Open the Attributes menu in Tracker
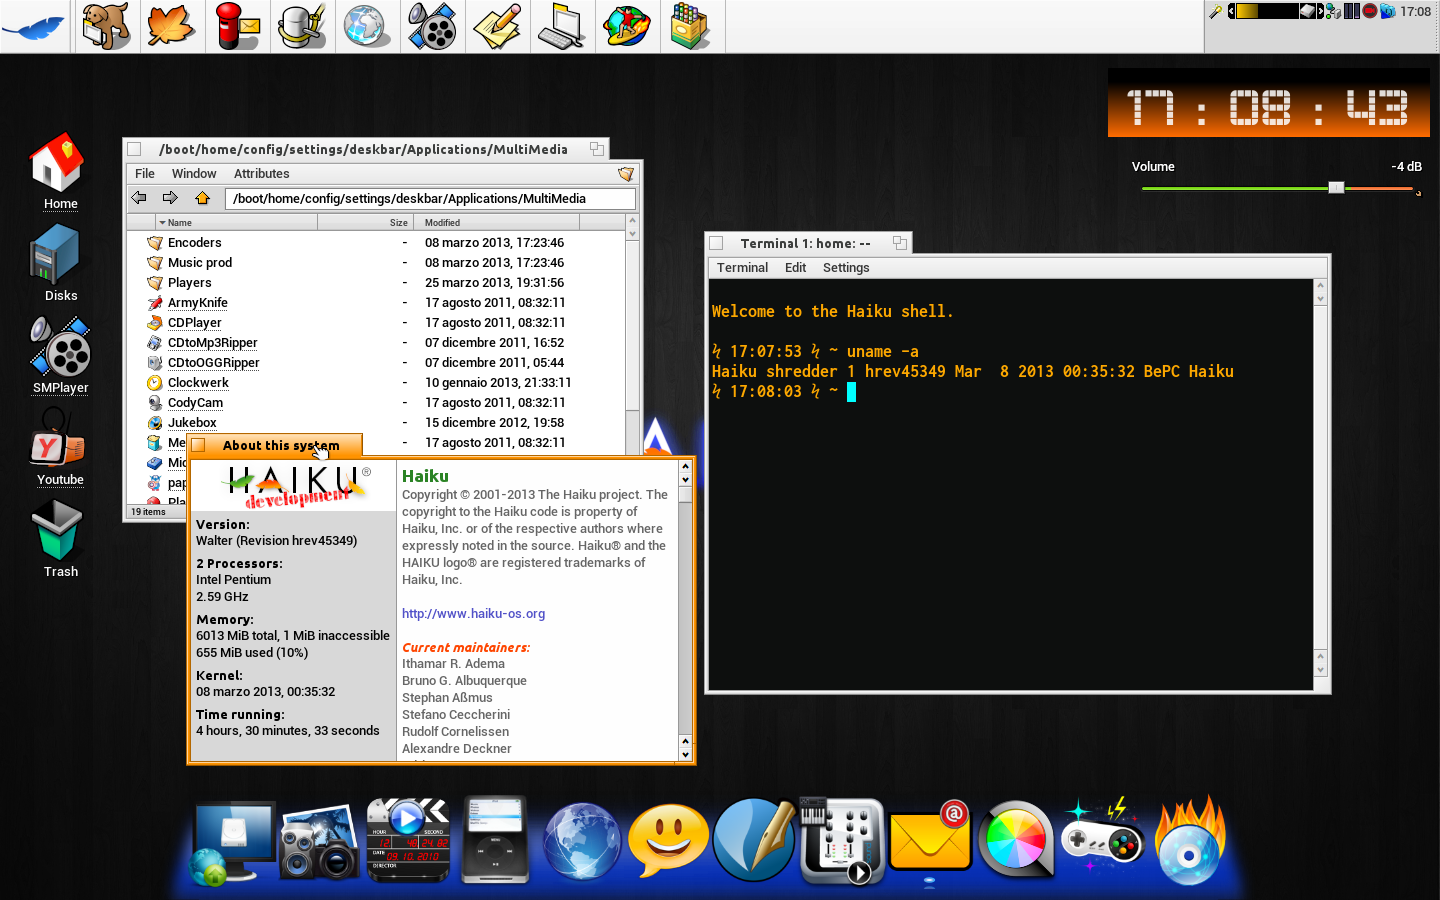Screen dimensions: 1440x900 click(262, 174)
